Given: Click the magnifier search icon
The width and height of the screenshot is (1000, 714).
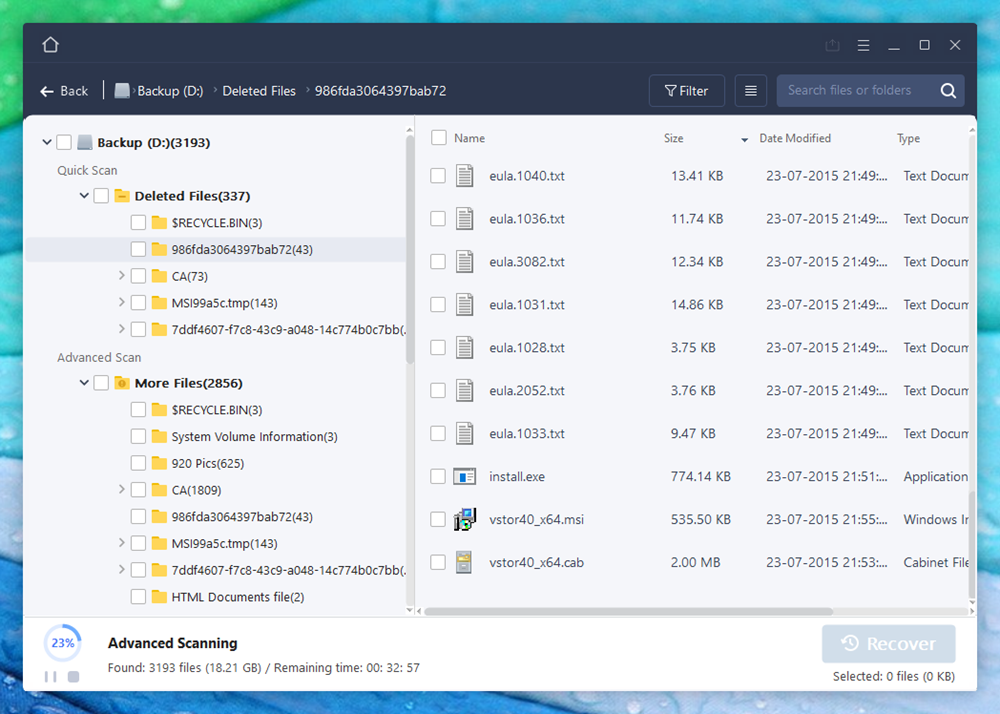Looking at the screenshot, I should tap(948, 91).
